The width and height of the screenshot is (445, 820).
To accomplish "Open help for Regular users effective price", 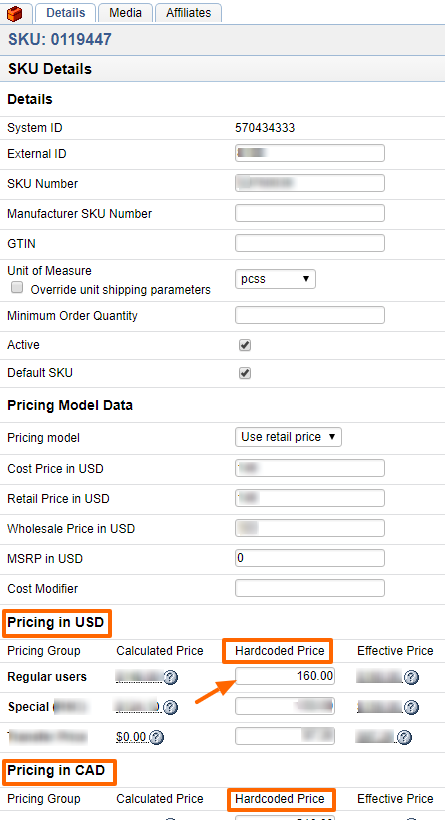I will 412,678.
